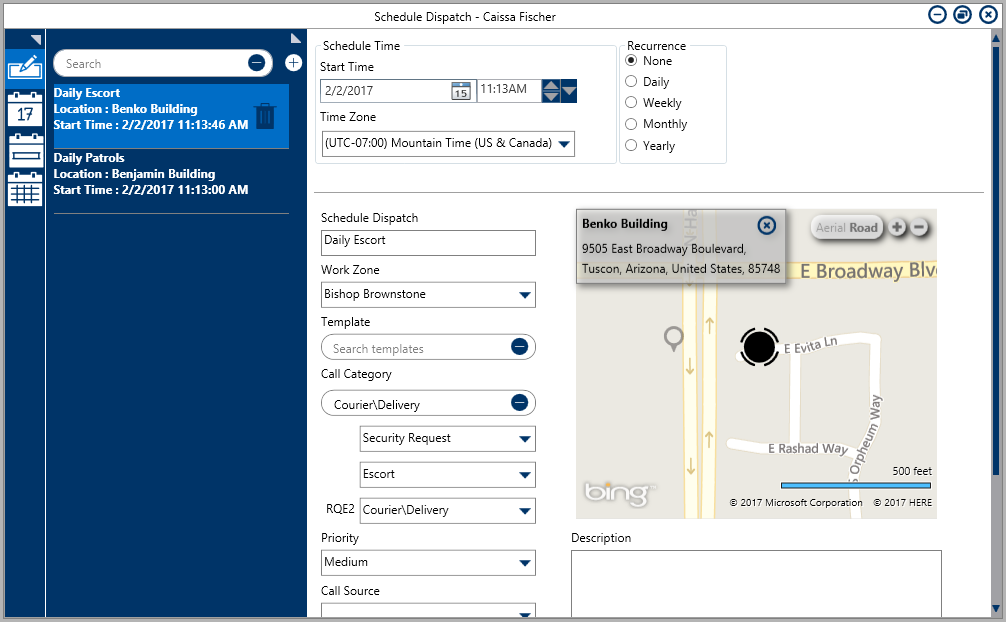Select Weekly recurrence option

coord(631,103)
